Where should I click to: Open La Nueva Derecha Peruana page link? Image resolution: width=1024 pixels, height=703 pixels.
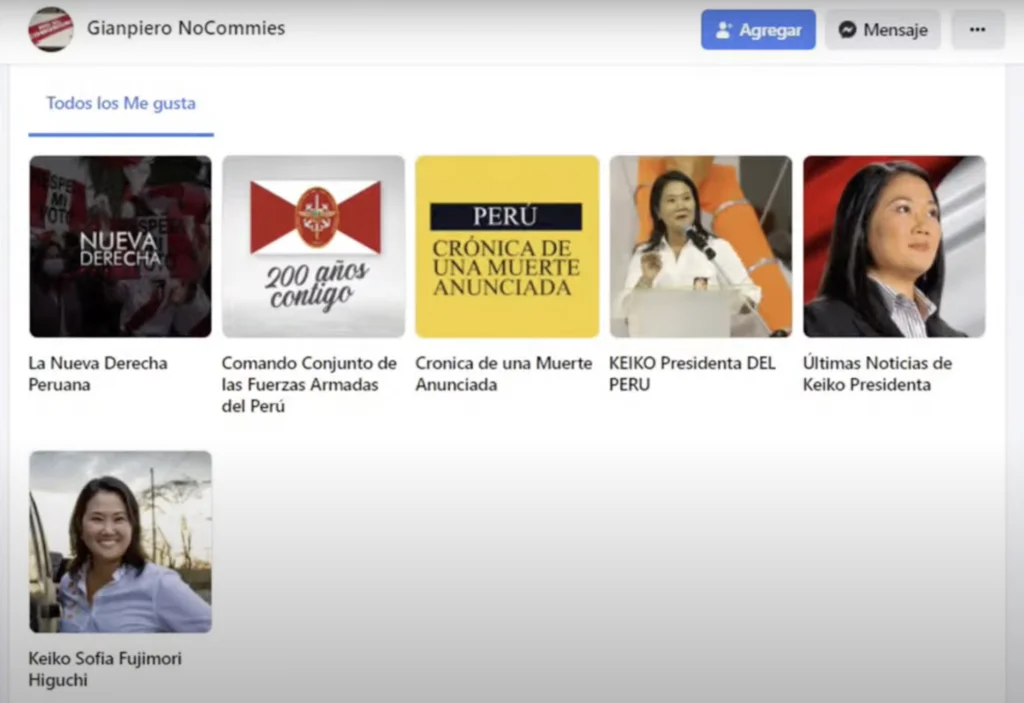click(98, 374)
